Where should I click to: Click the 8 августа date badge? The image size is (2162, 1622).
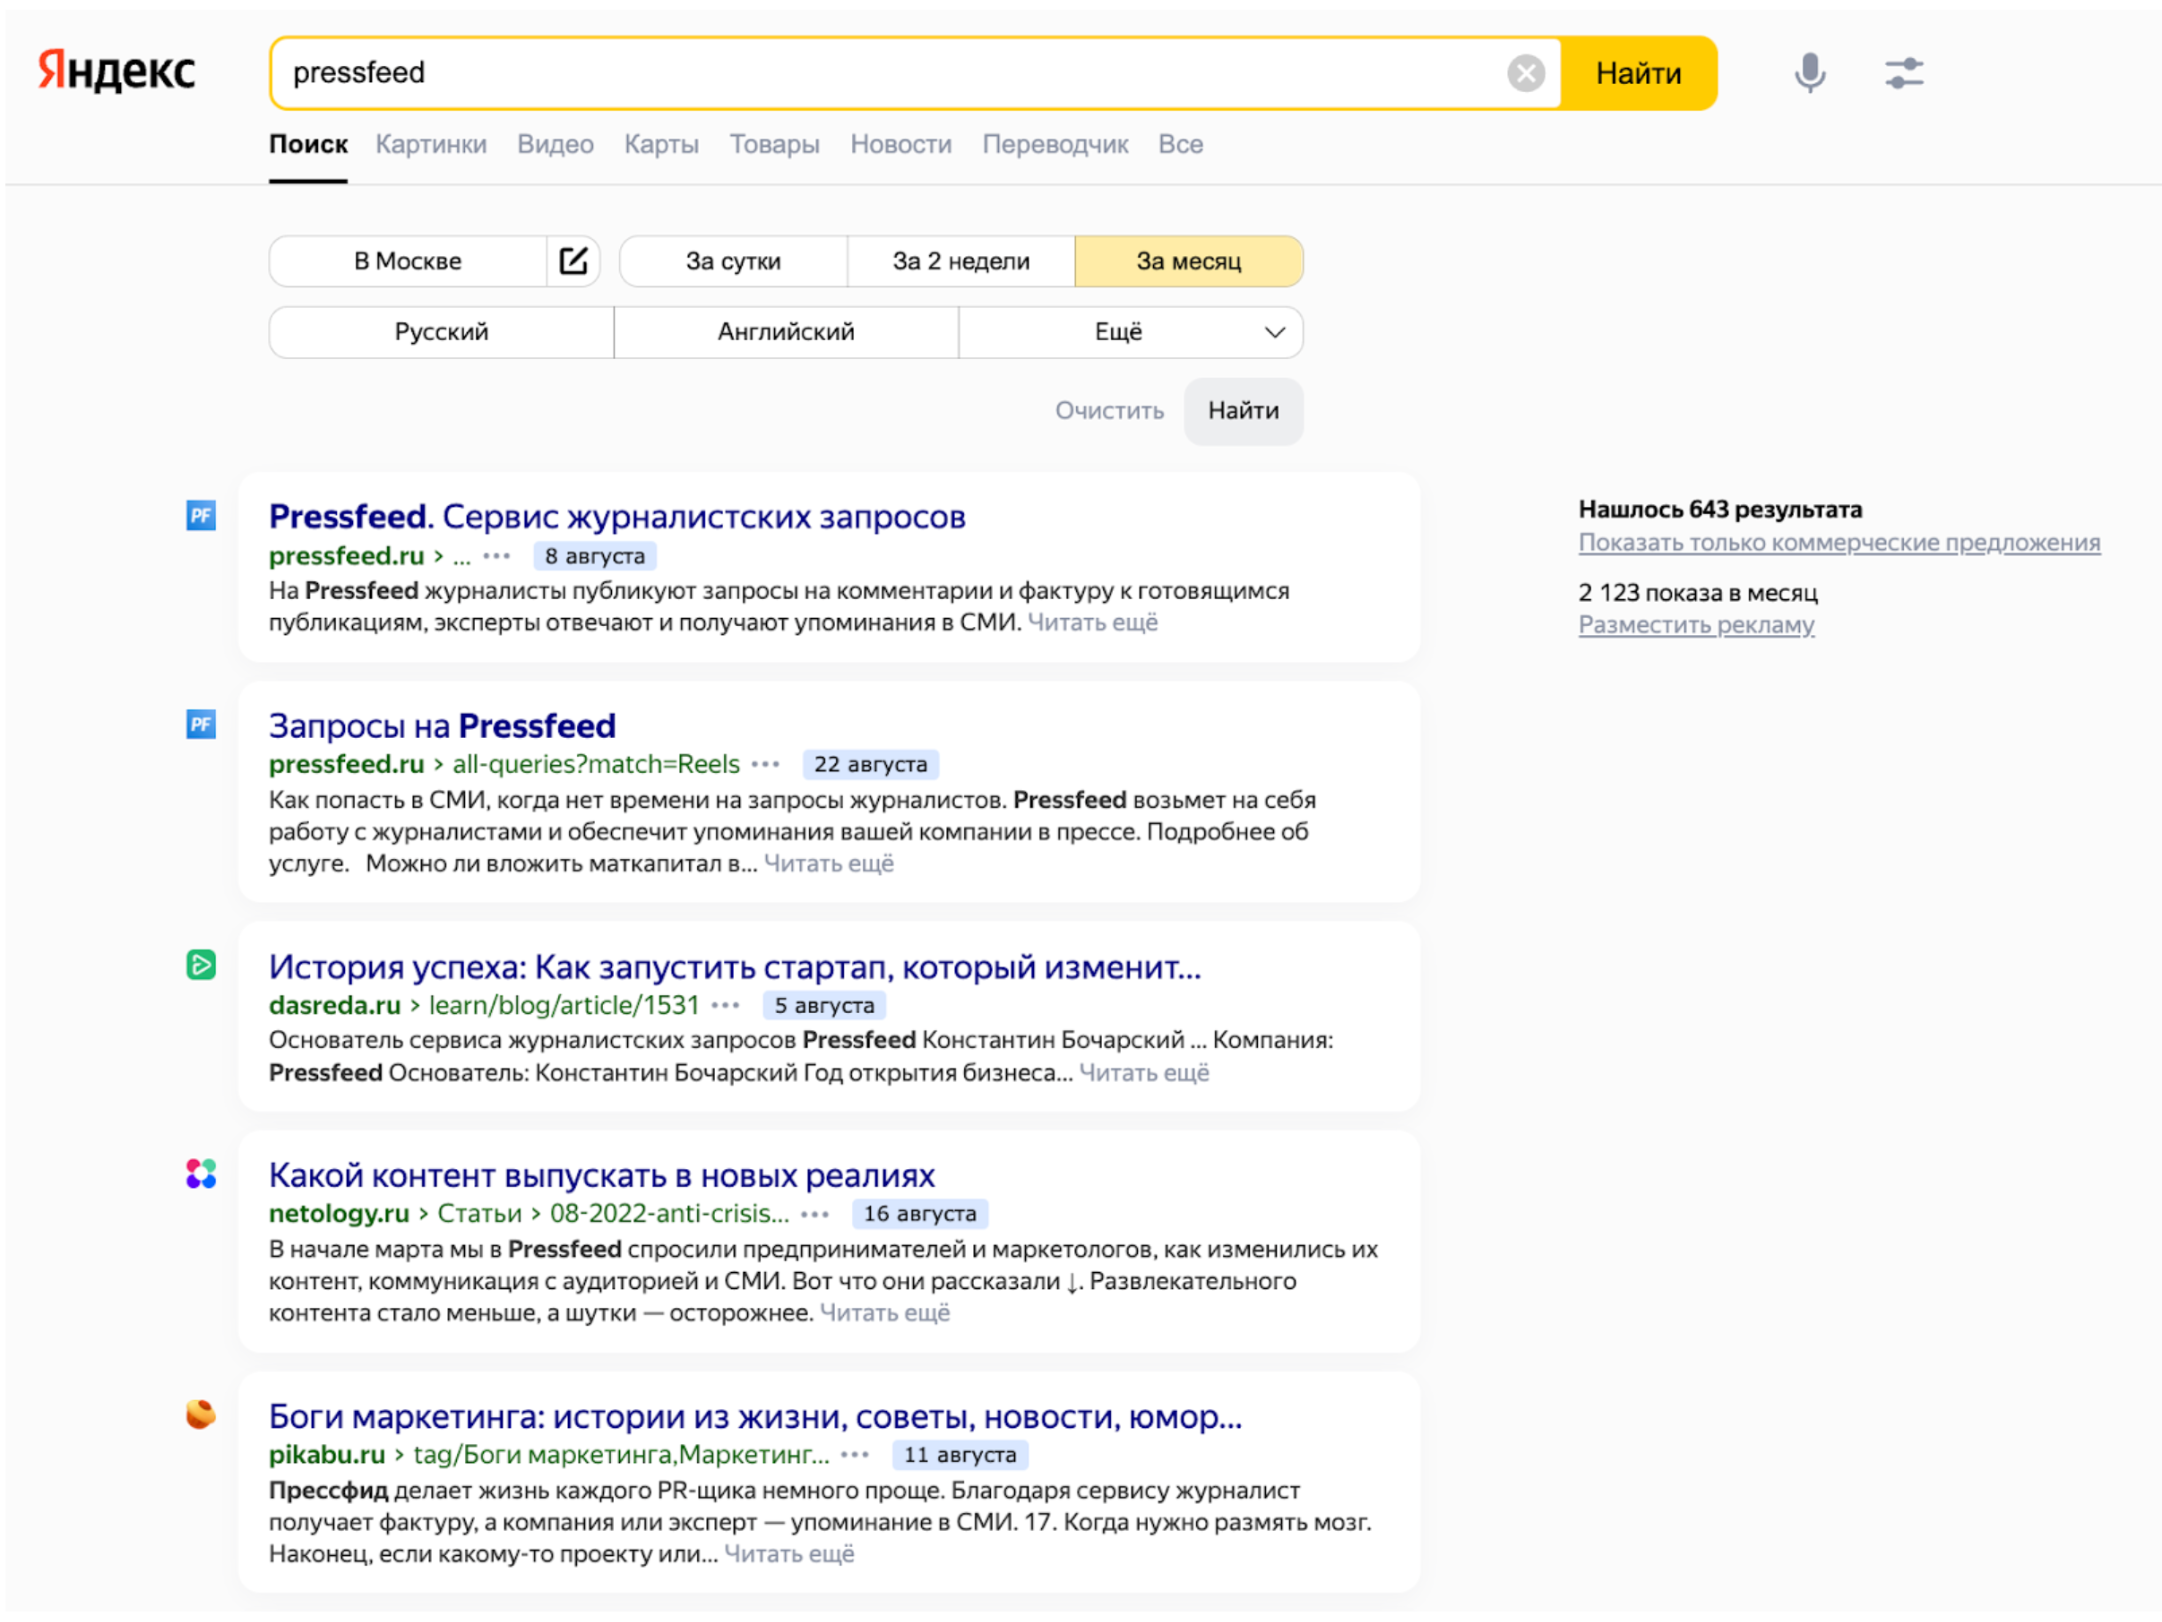[x=595, y=556]
